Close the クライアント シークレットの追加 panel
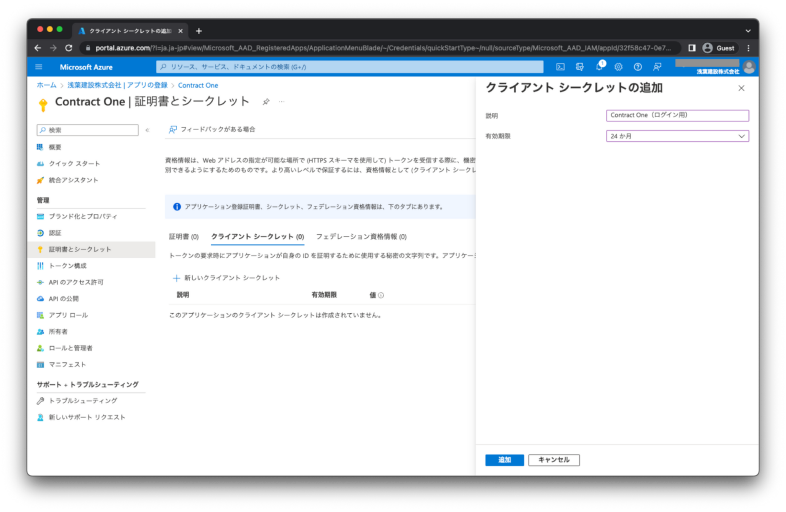 tap(741, 88)
